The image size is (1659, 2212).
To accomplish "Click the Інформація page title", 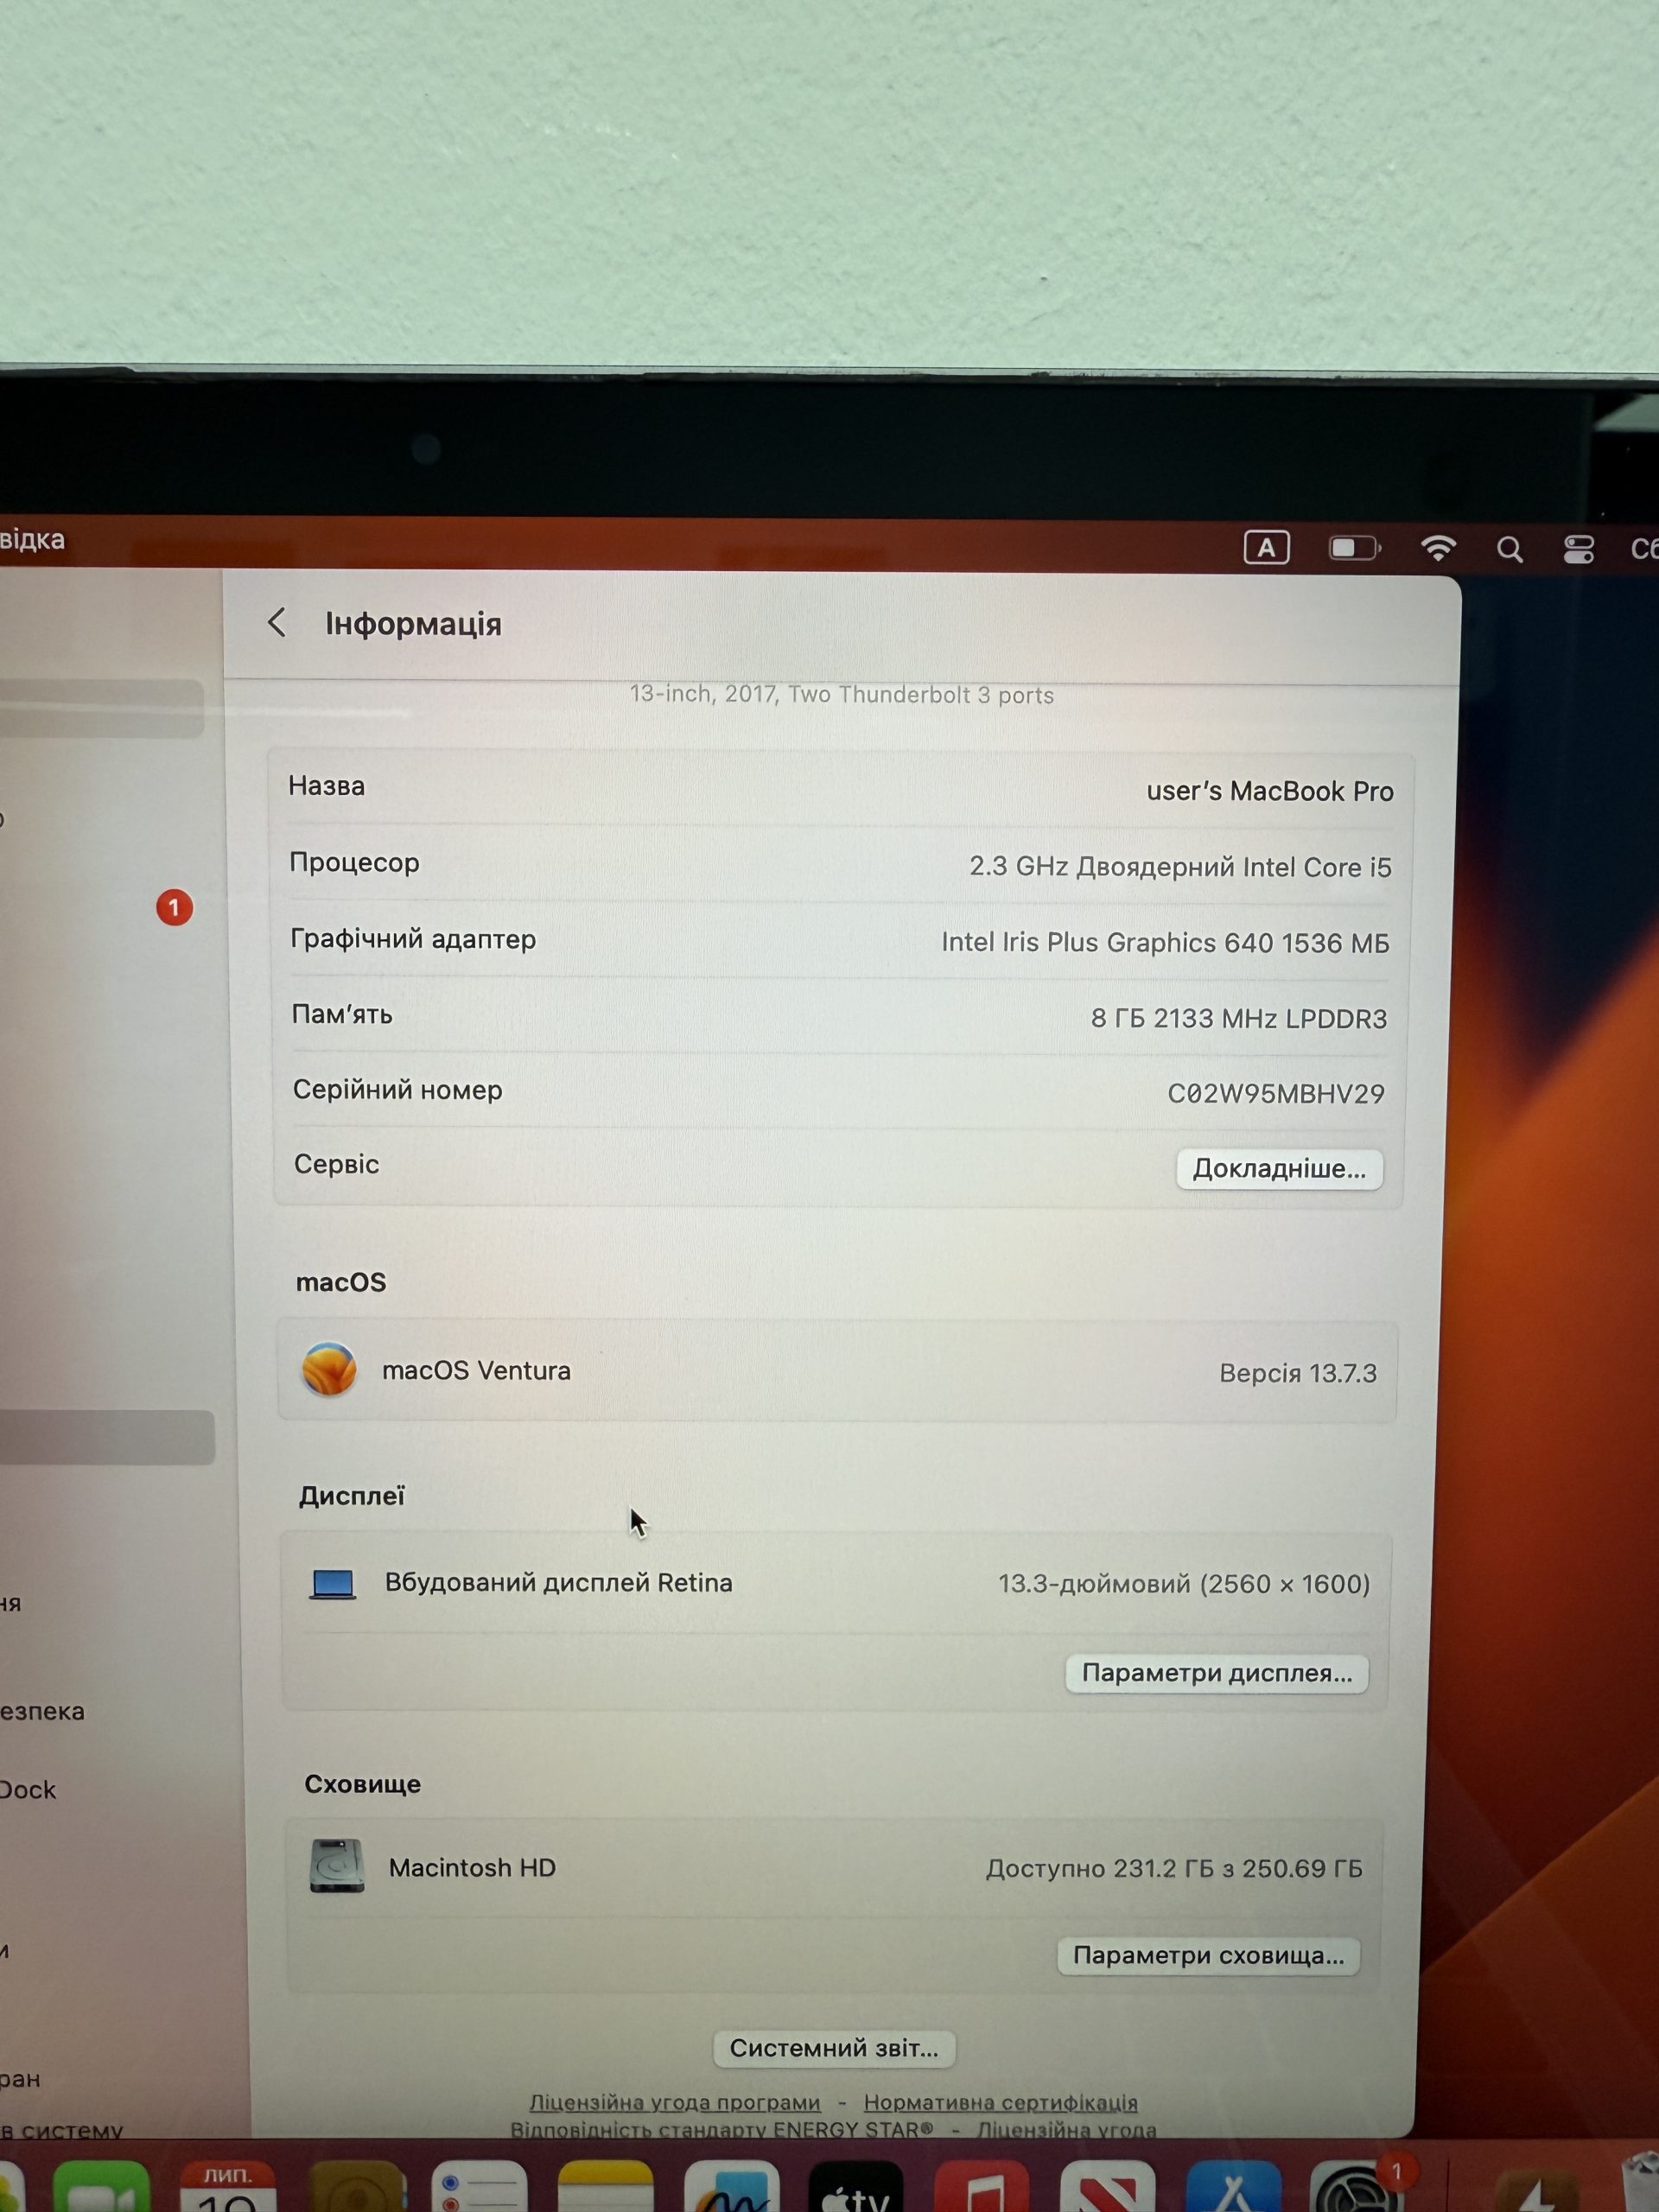I will pyautogui.click(x=413, y=624).
